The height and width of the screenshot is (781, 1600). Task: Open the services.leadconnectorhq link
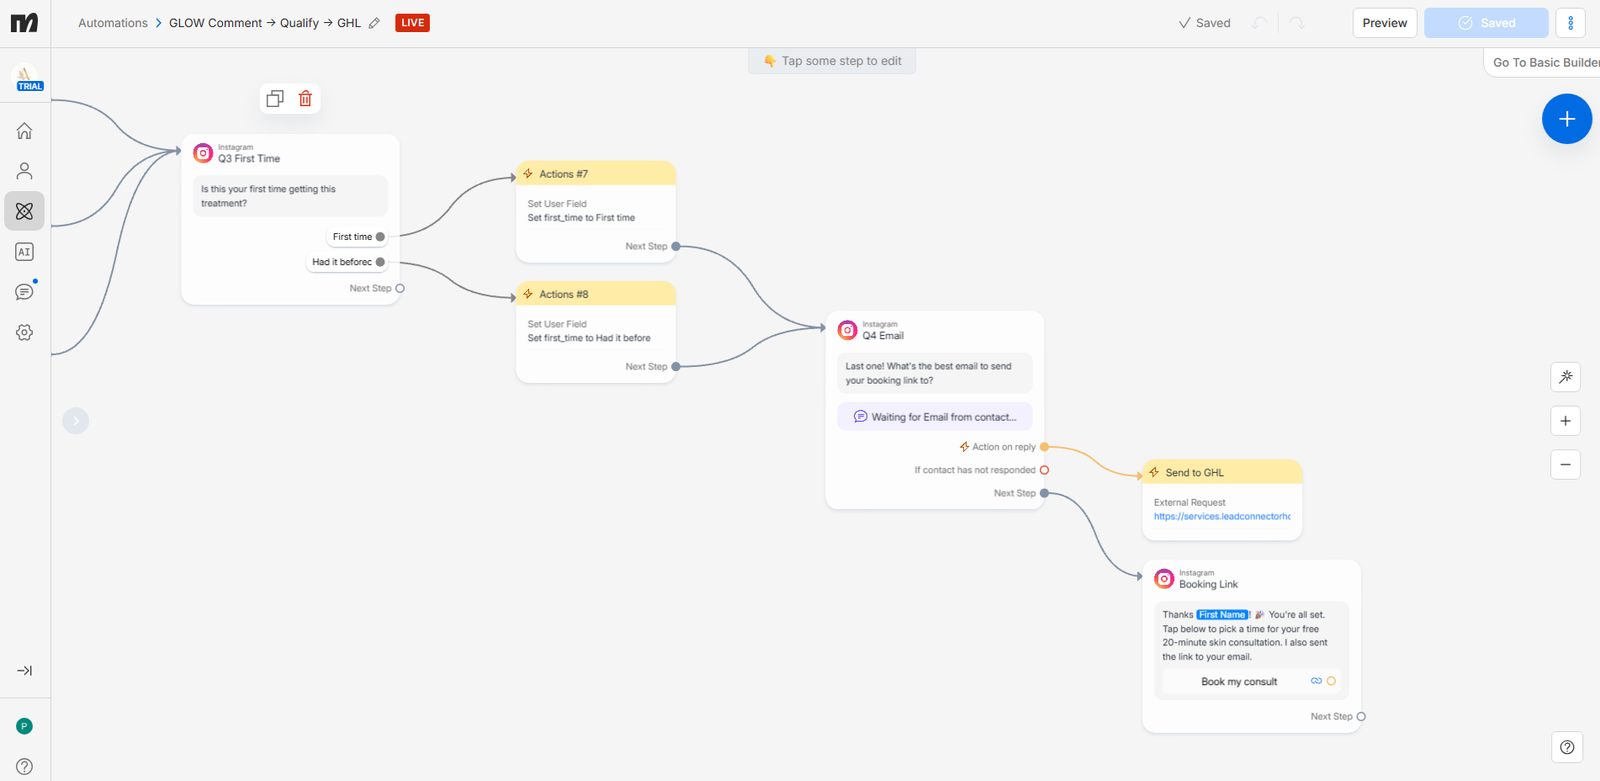(1222, 516)
